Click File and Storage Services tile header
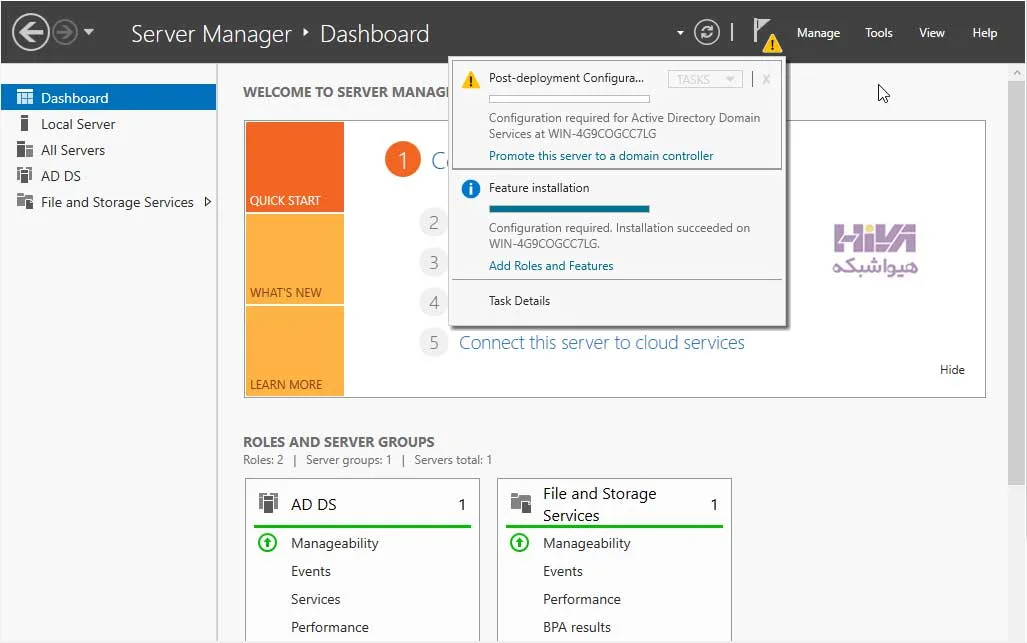This screenshot has width=1027, height=643. [614, 504]
